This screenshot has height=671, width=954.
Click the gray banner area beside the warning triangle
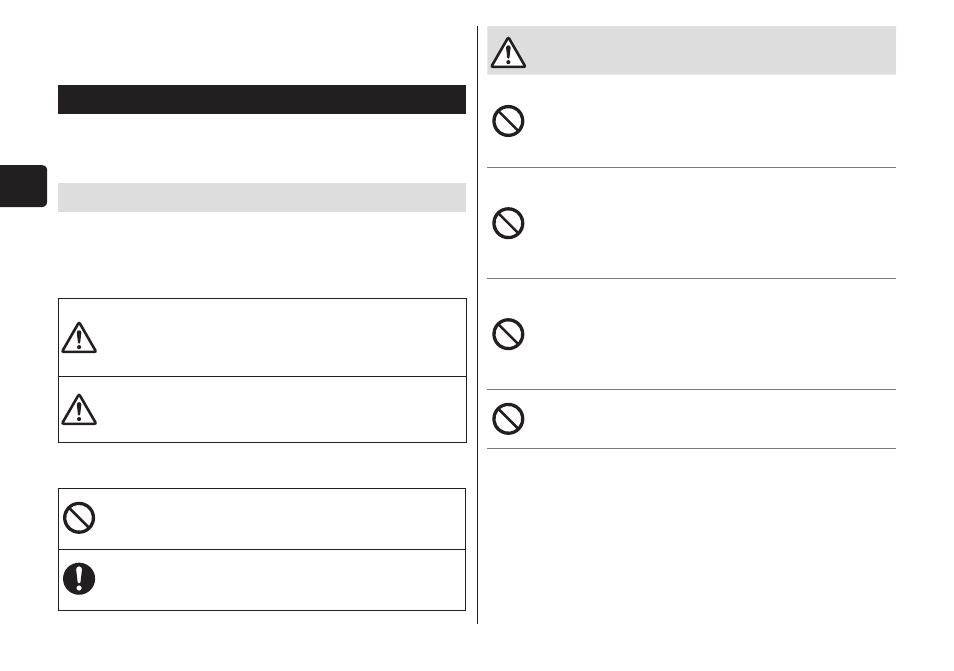[x=712, y=50]
